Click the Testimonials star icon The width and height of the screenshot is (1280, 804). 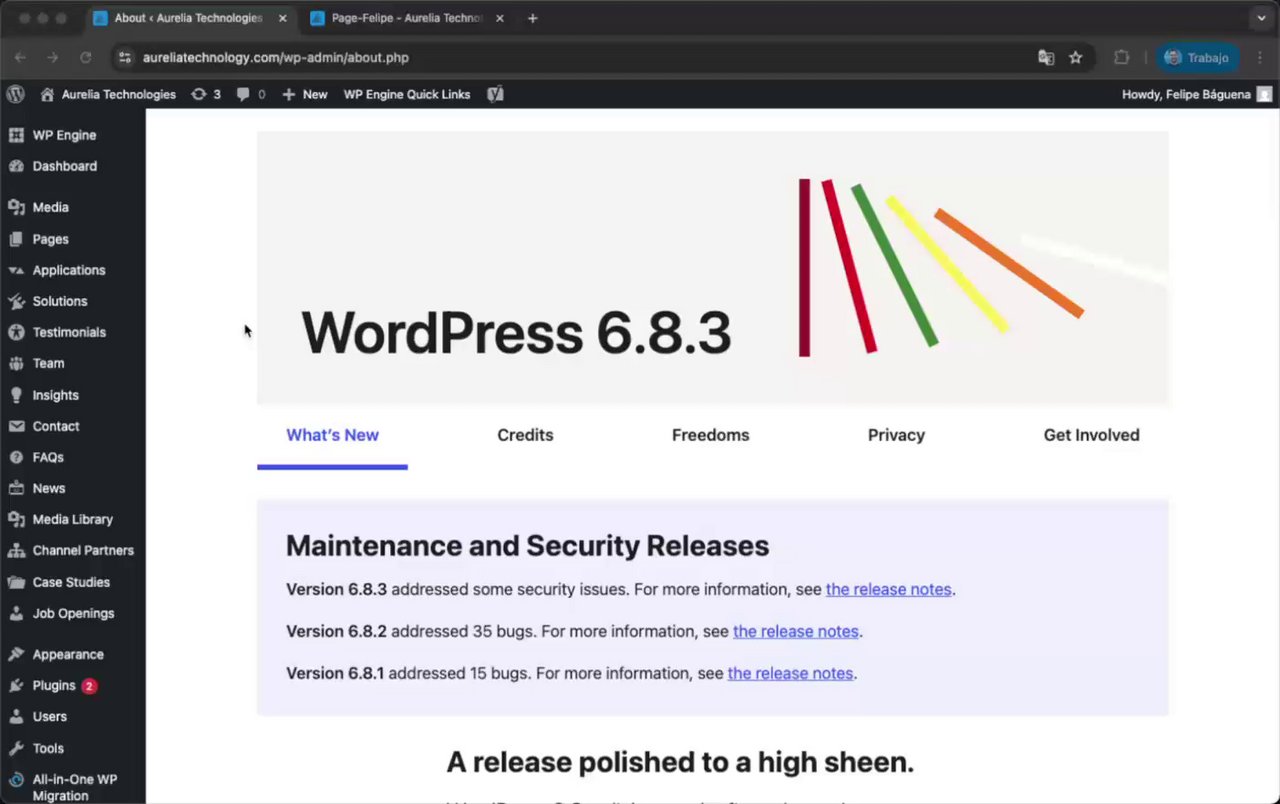coord(16,332)
